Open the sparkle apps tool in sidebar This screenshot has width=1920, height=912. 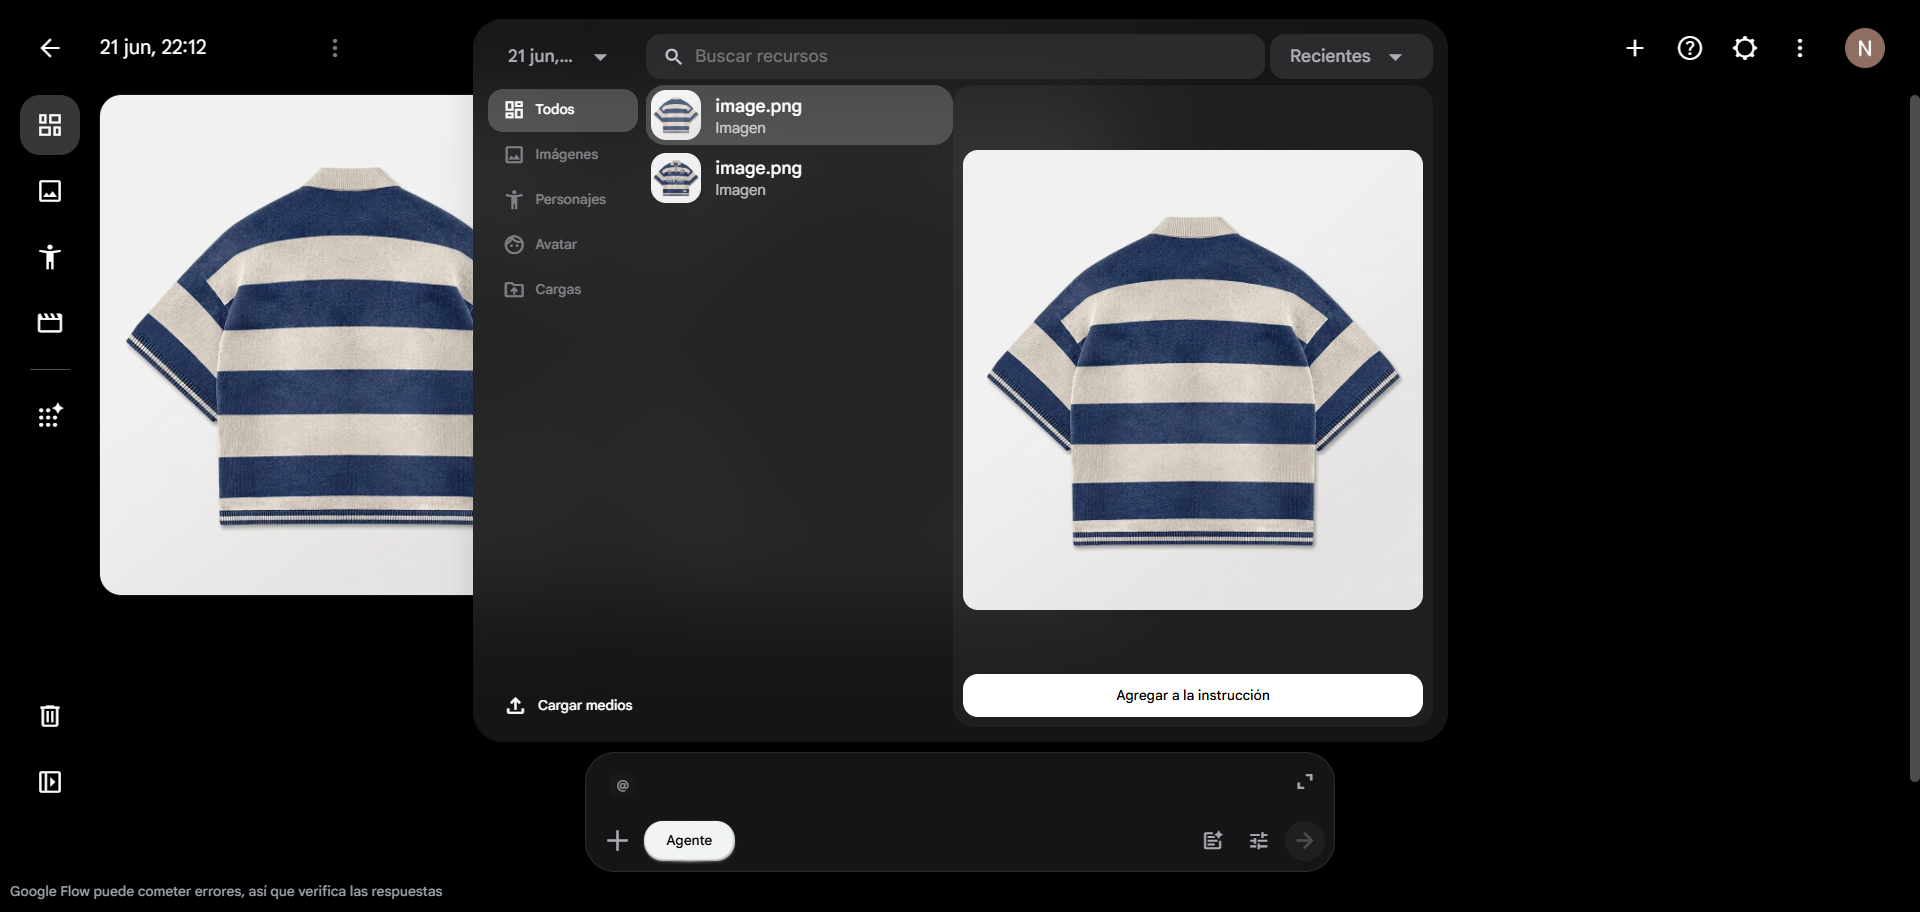point(50,416)
